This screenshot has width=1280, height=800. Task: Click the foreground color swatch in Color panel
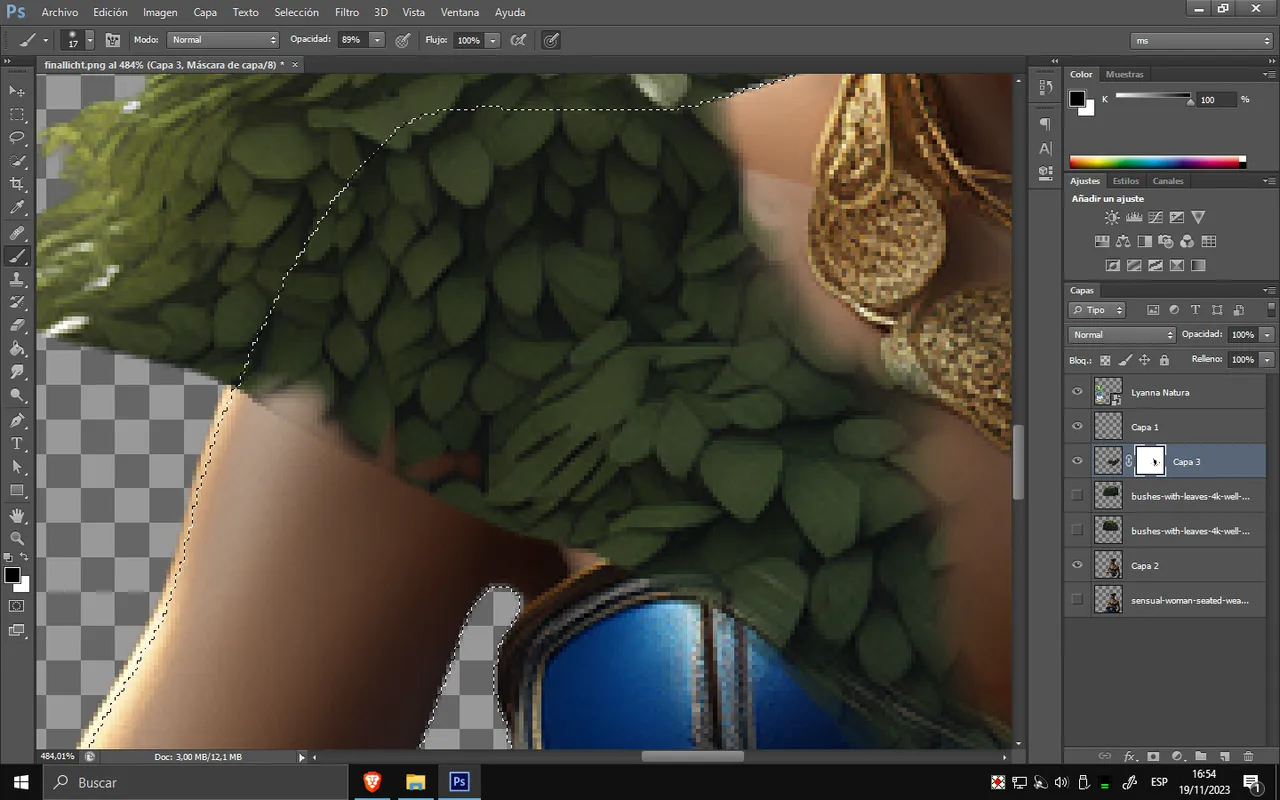point(1077,98)
